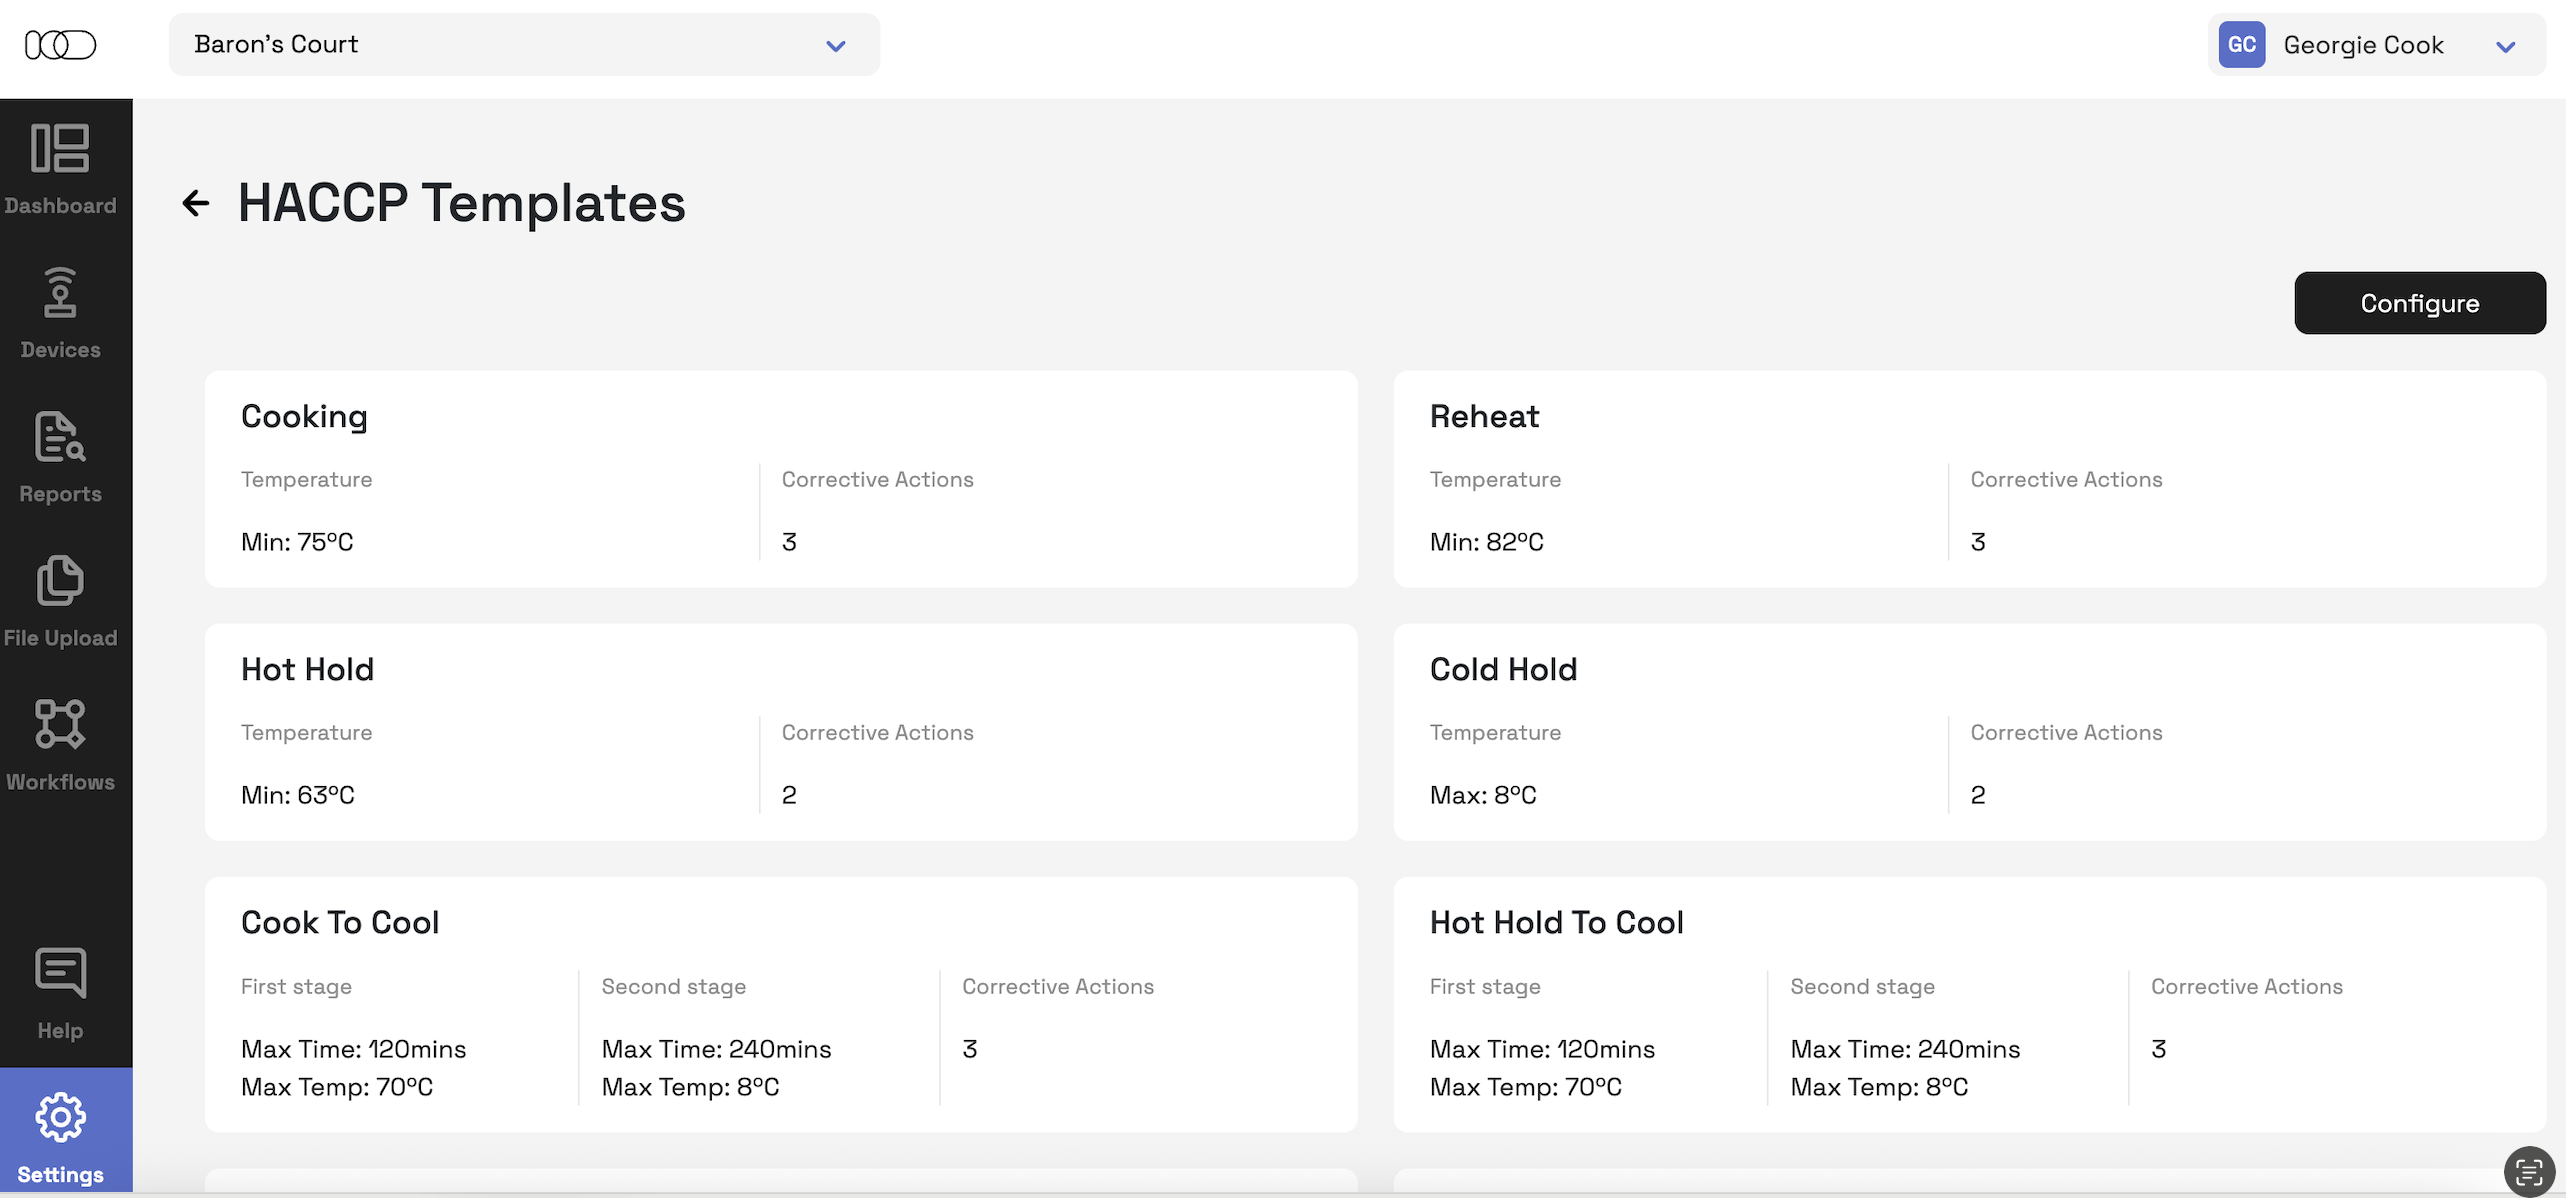Select the Cold Hold template card
Viewport: 2566px width, 1198px height.
click(x=1969, y=732)
